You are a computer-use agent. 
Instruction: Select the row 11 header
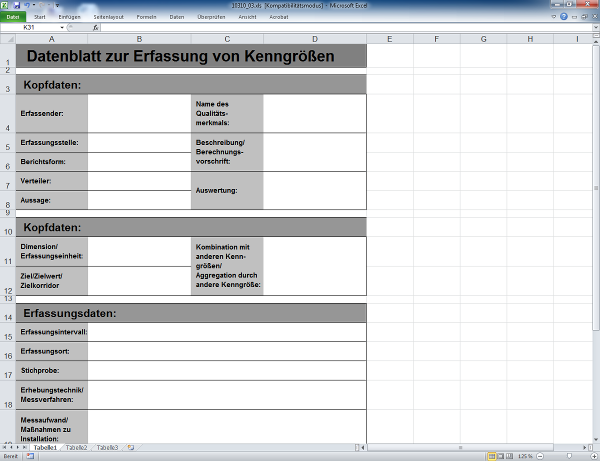pyautogui.click(x=7, y=261)
